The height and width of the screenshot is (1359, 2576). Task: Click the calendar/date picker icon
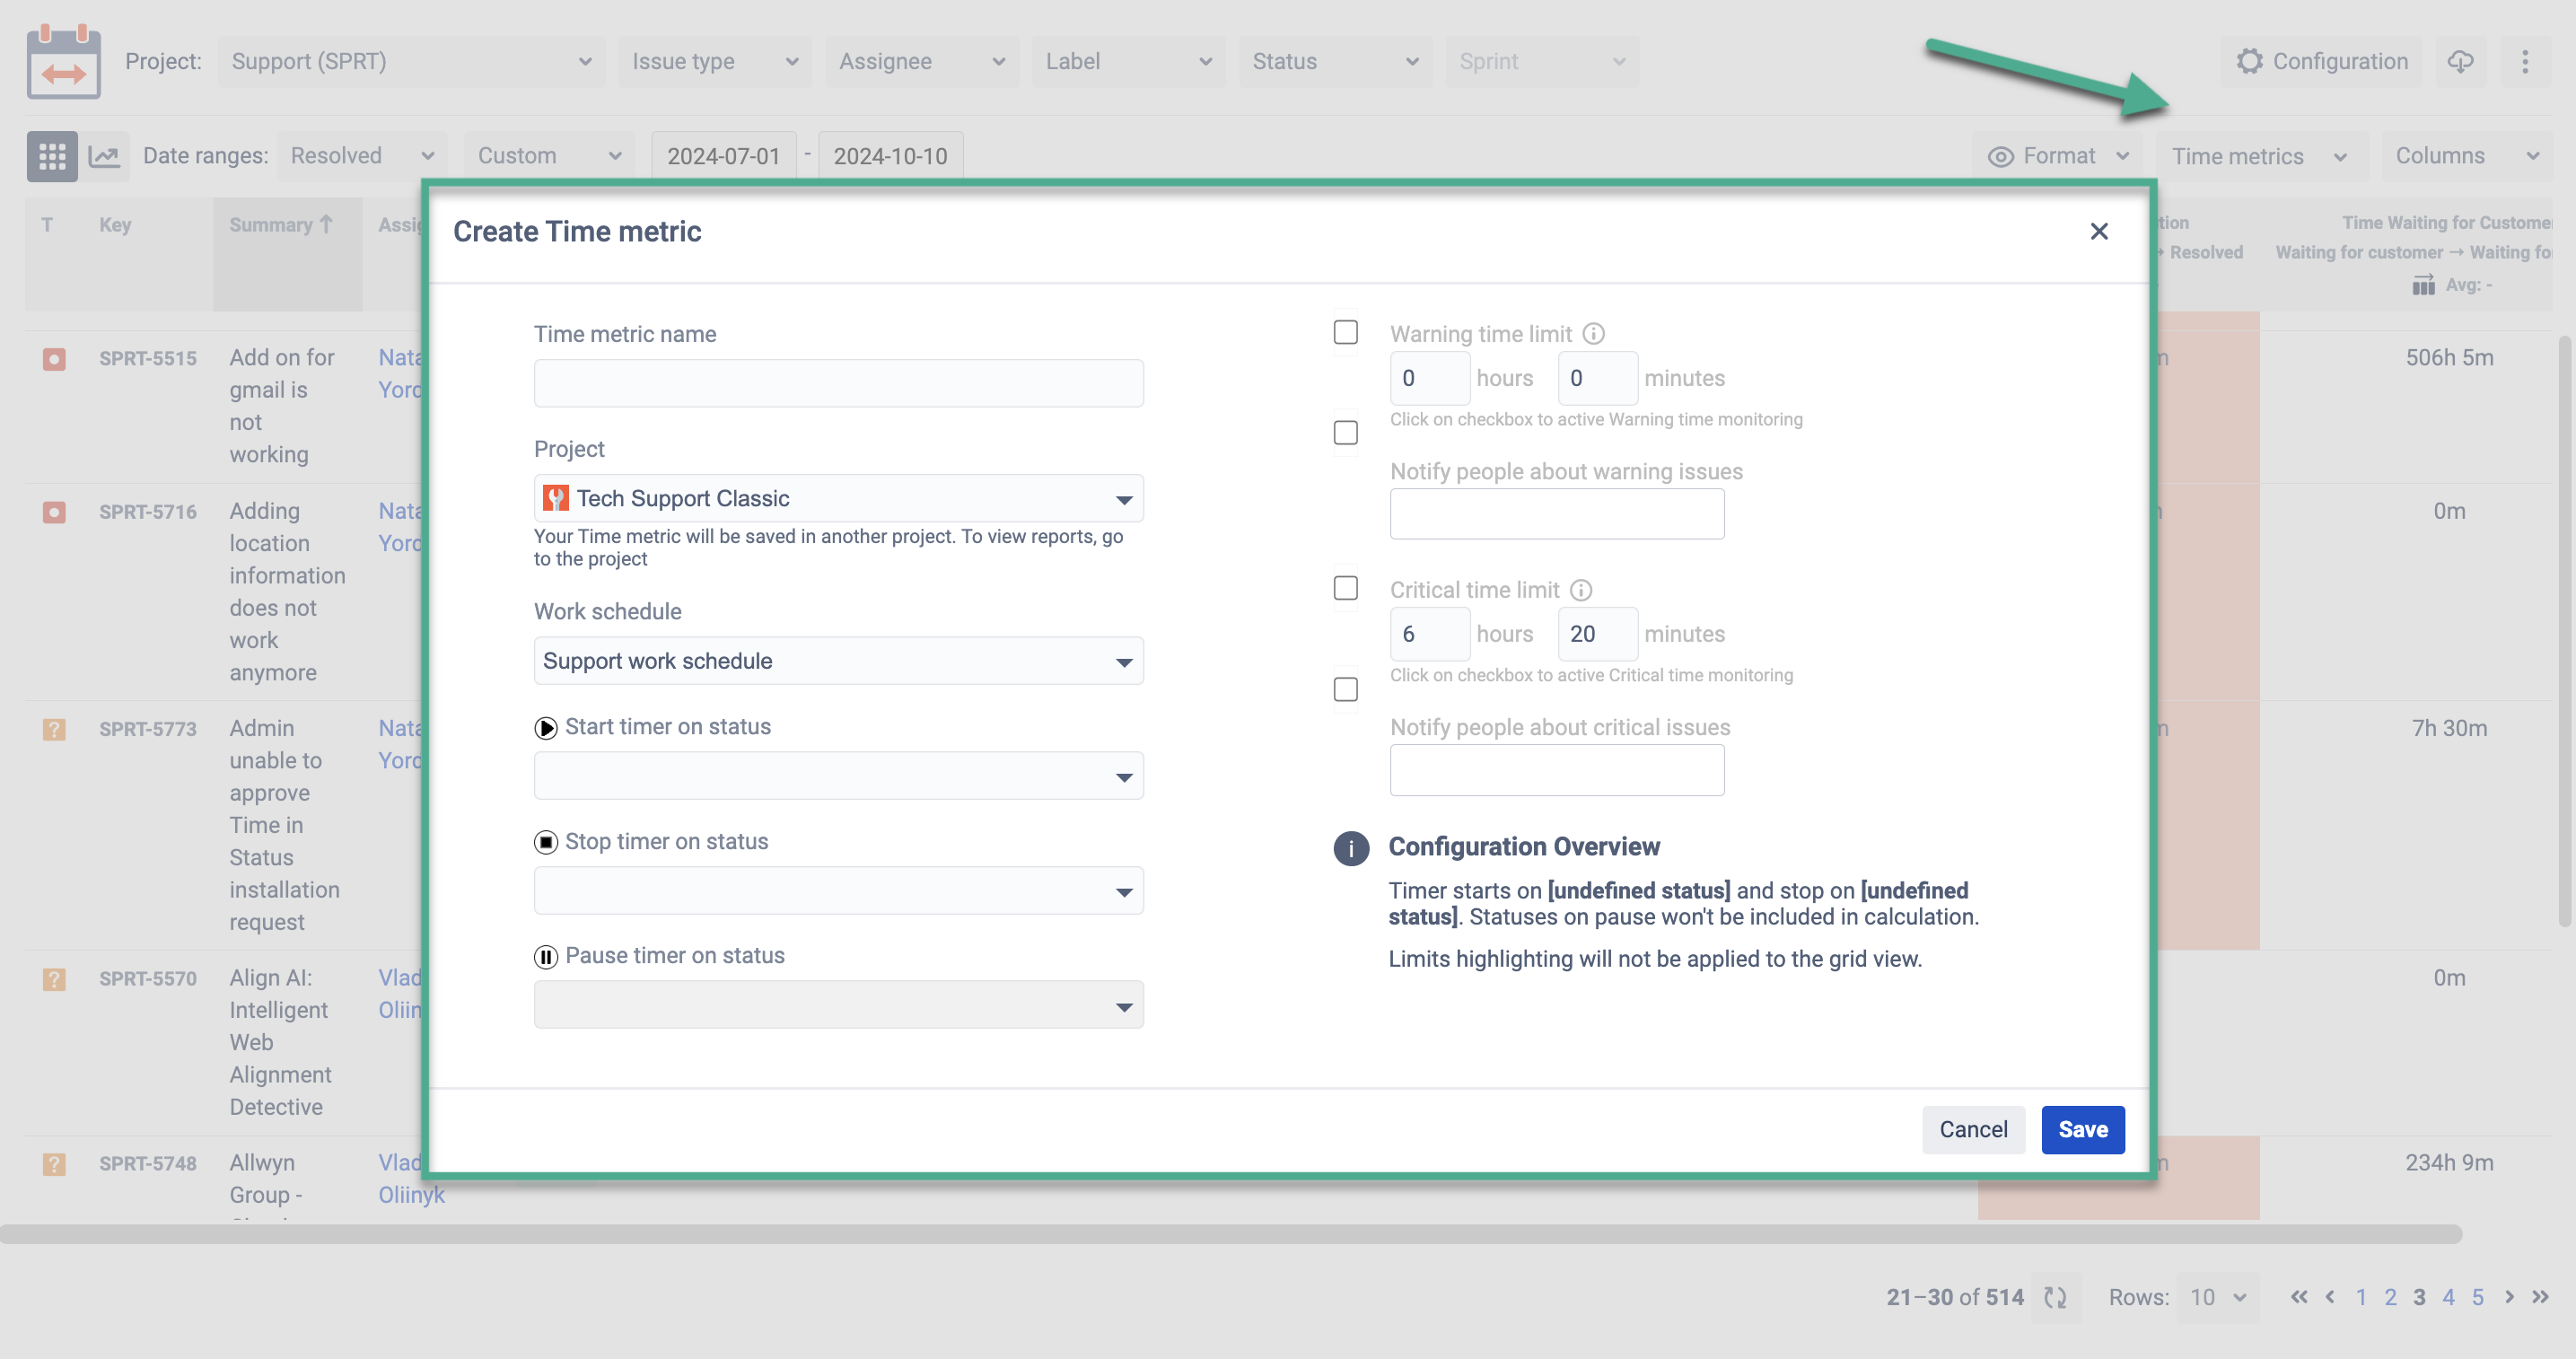(65, 61)
